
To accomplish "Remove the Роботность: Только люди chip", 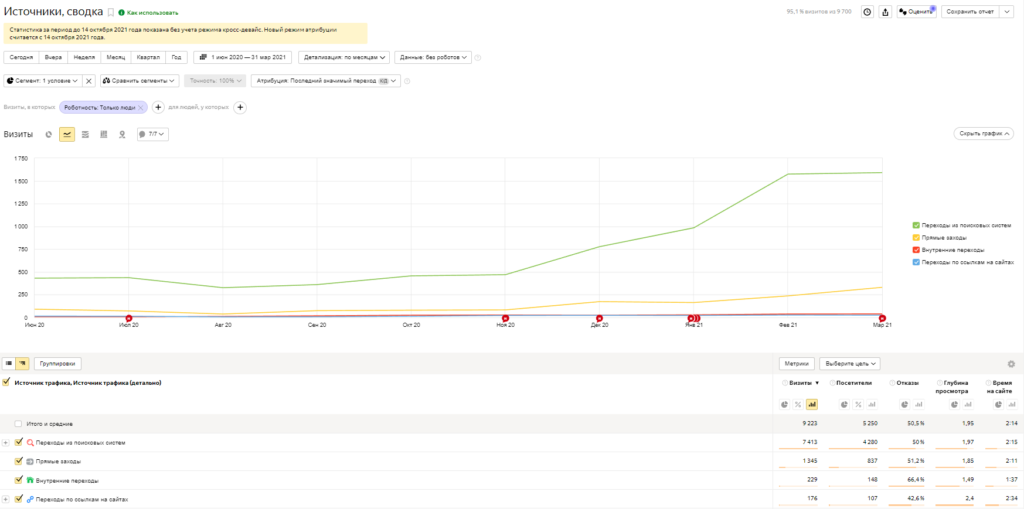I will click(140, 107).
